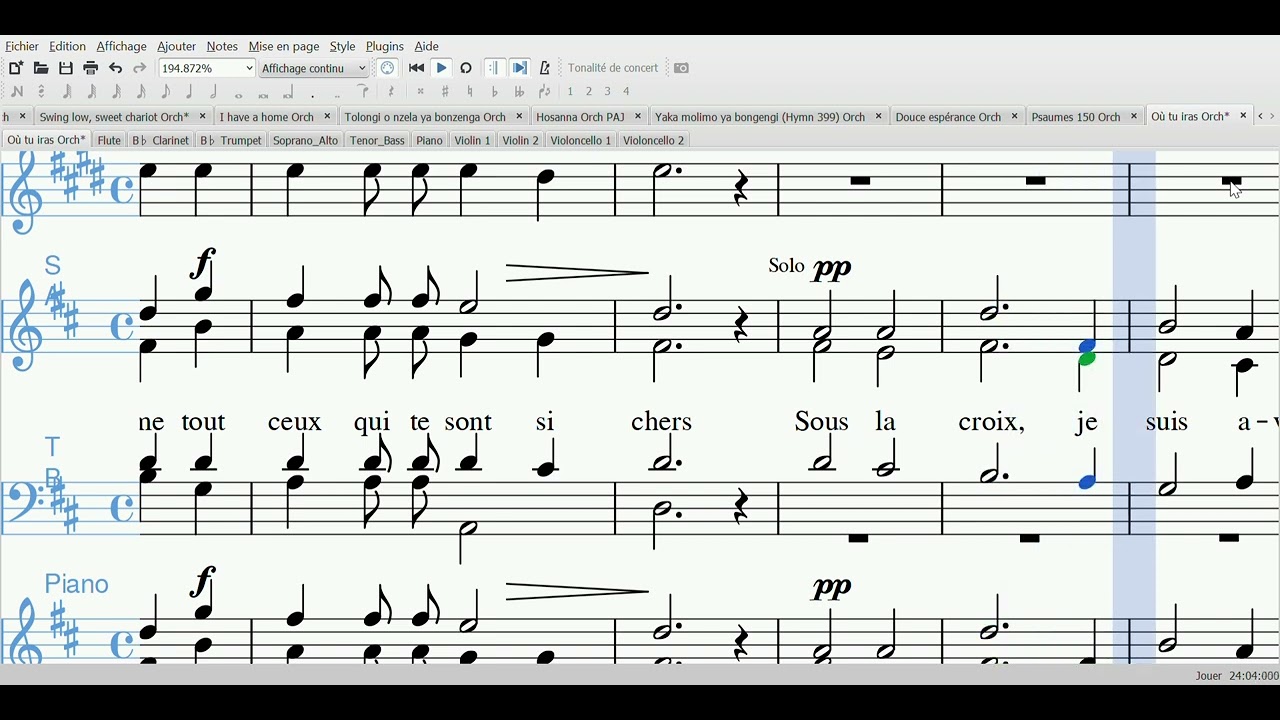Image resolution: width=1280 pixels, height=720 pixels.
Task: Close the Psaumes 150 Orch tab
Action: coord(1134,117)
